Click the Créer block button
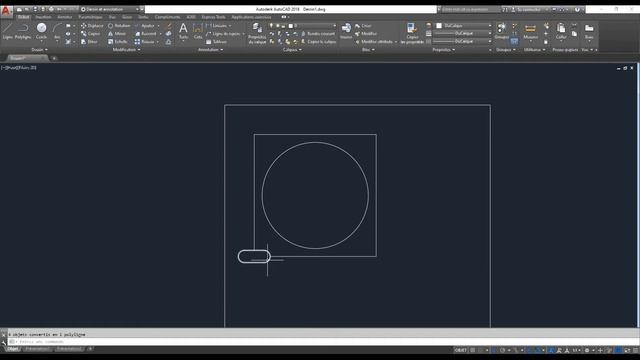The height and width of the screenshot is (360, 640). tap(363, 26)
